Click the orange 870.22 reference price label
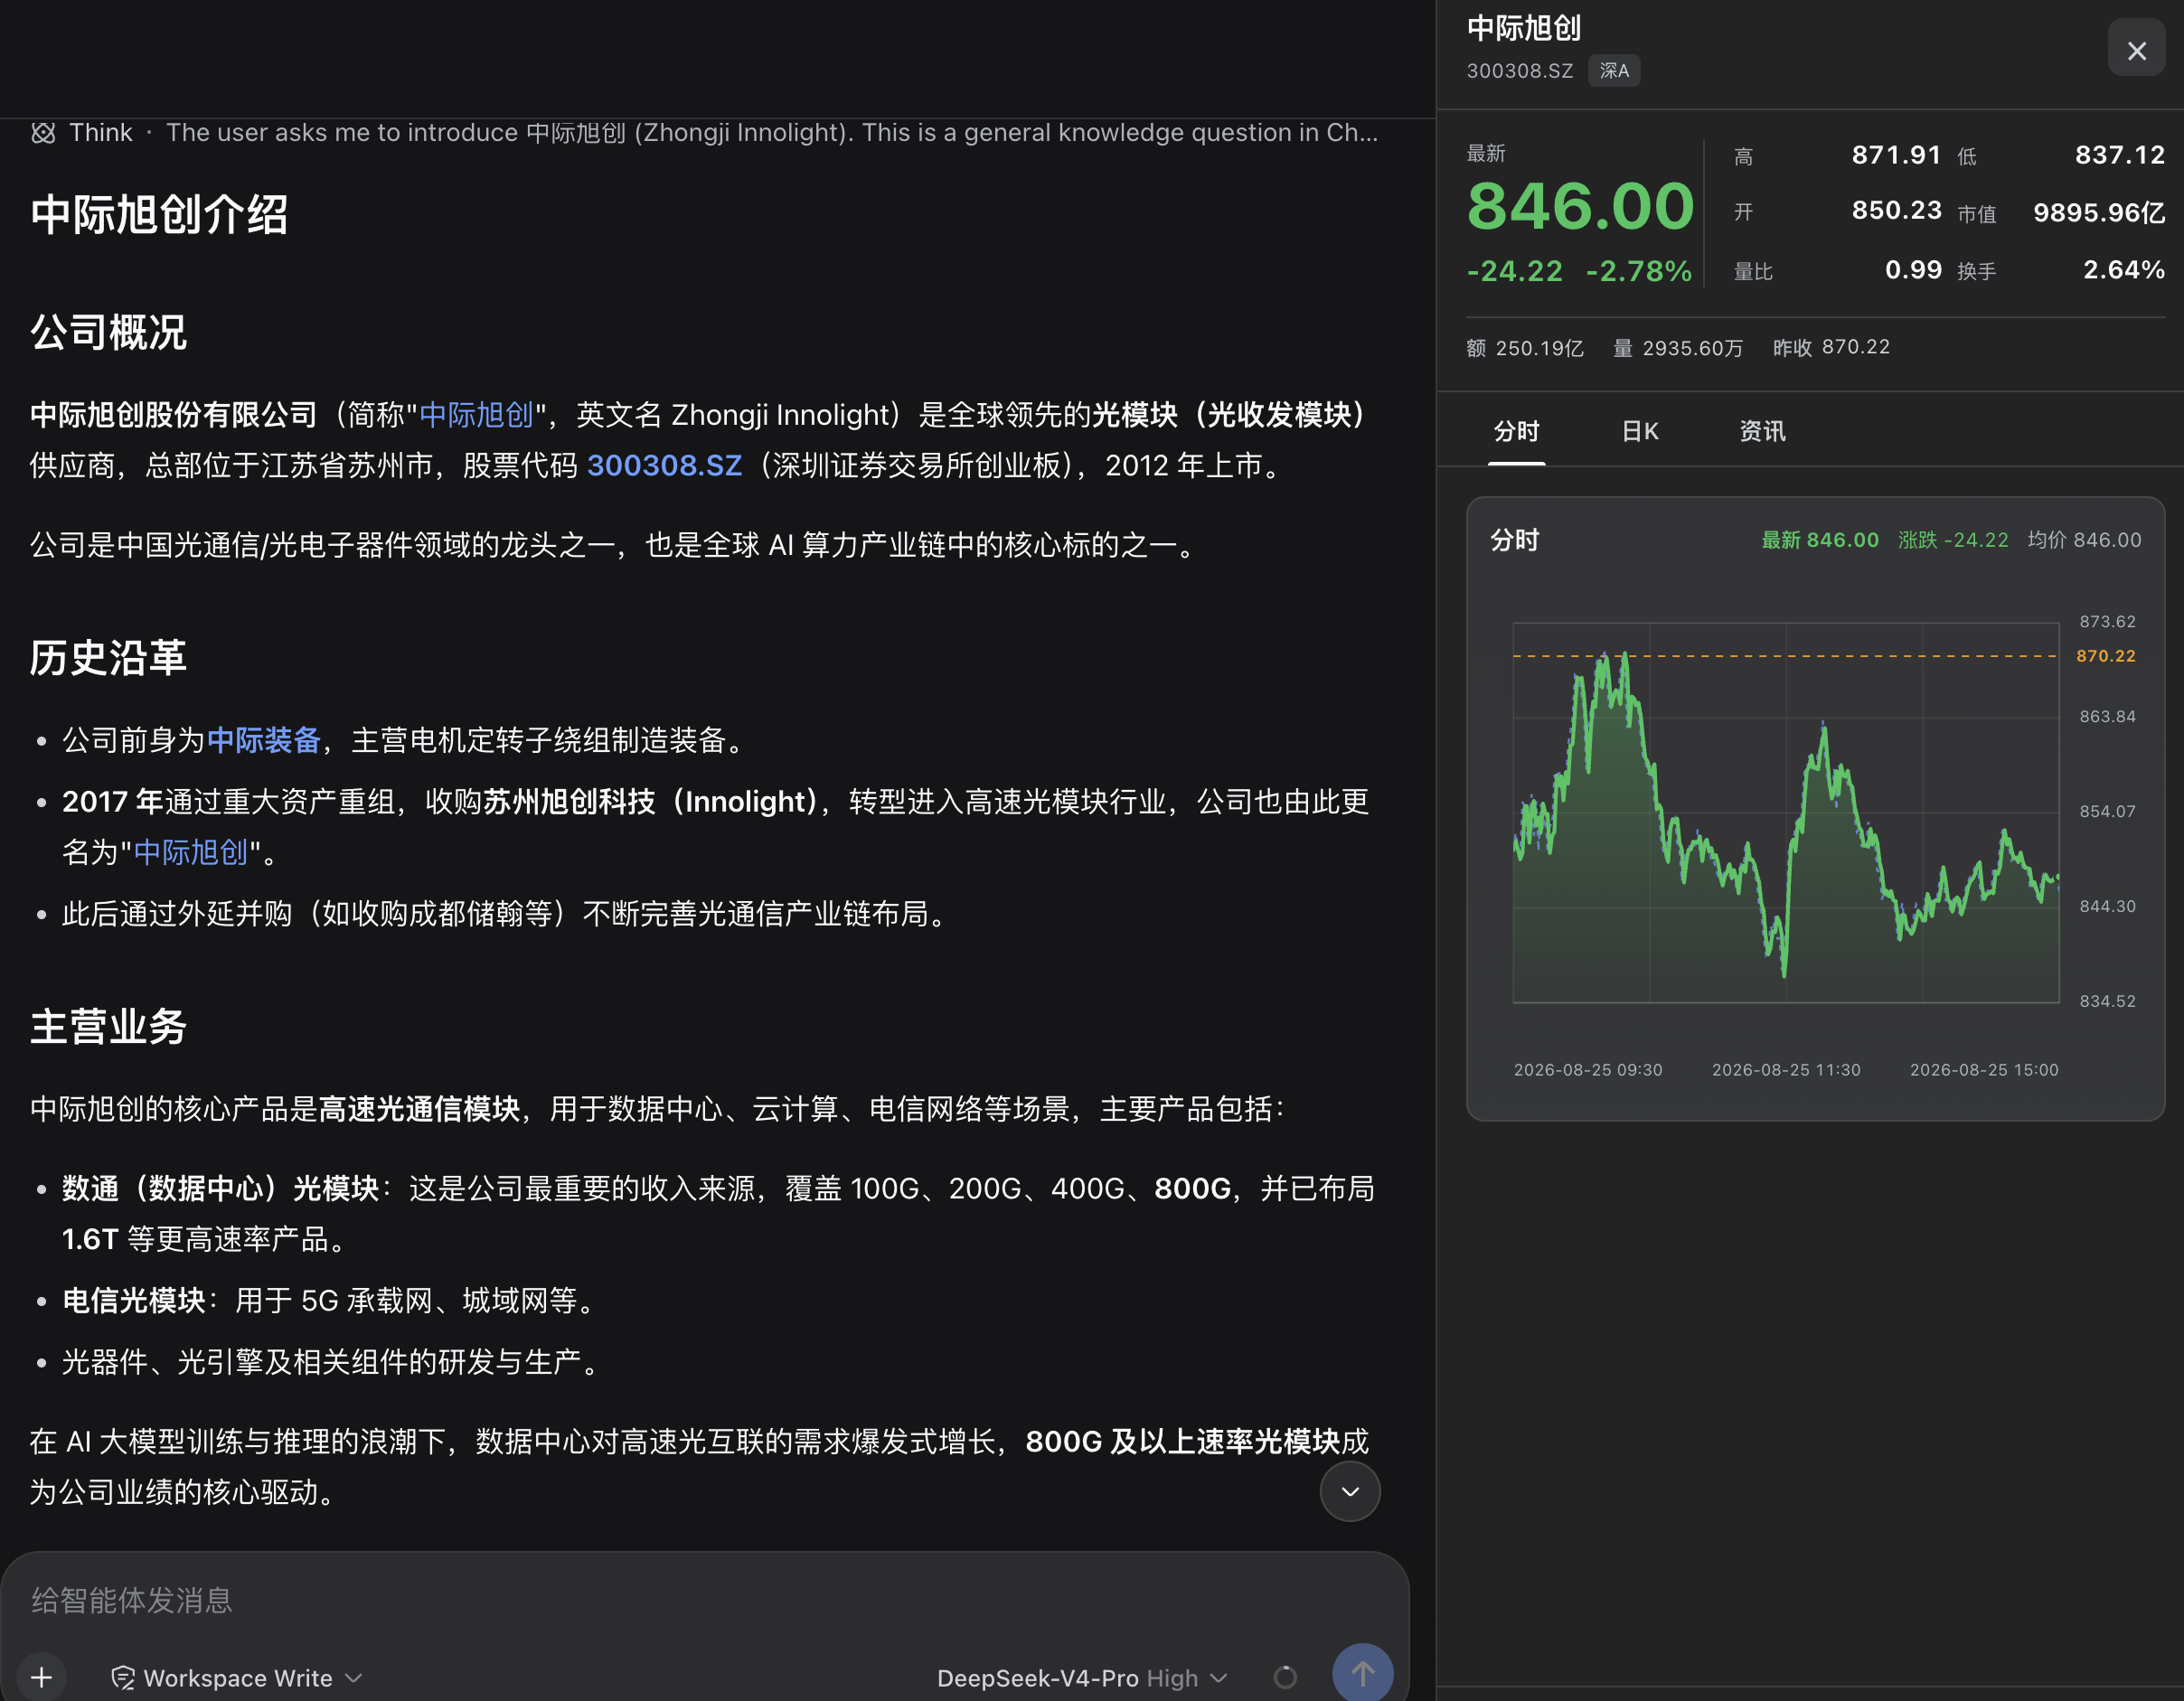This screenshot has width=2184, height=1701. click(x=2105, y=656)
